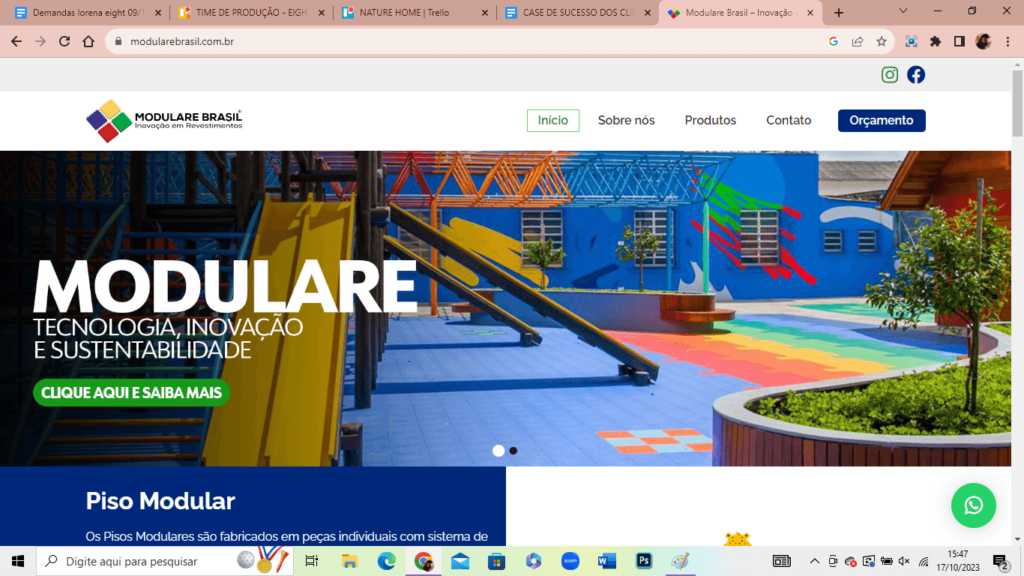Click the site info lock icon

pyautogui.click(x=118, y=41)
